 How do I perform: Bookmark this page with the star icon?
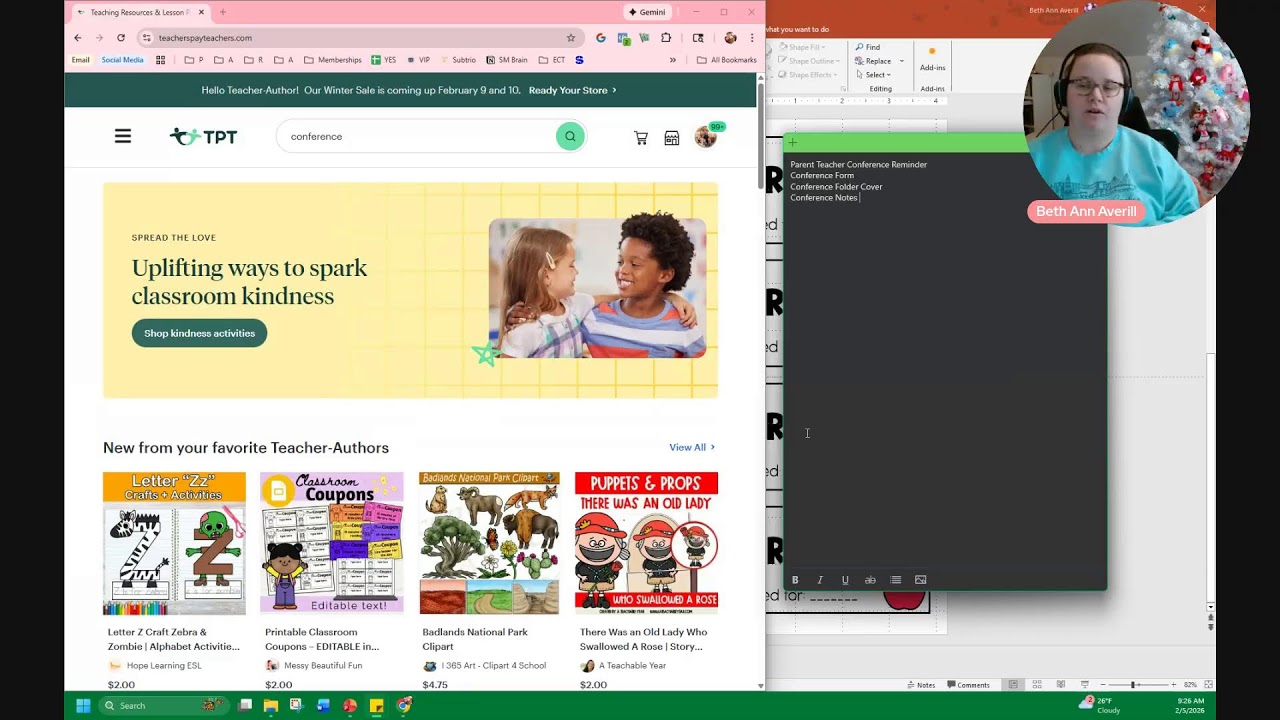(x=571, y=38)
